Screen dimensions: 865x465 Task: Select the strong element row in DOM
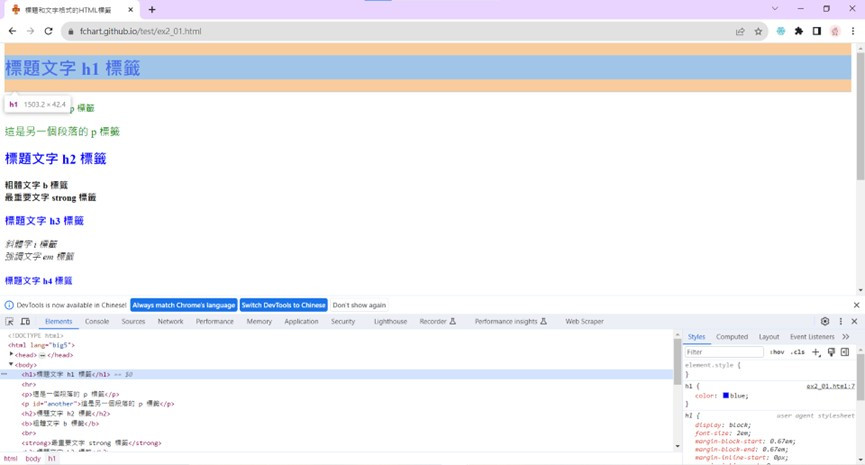tap(337, 443)
